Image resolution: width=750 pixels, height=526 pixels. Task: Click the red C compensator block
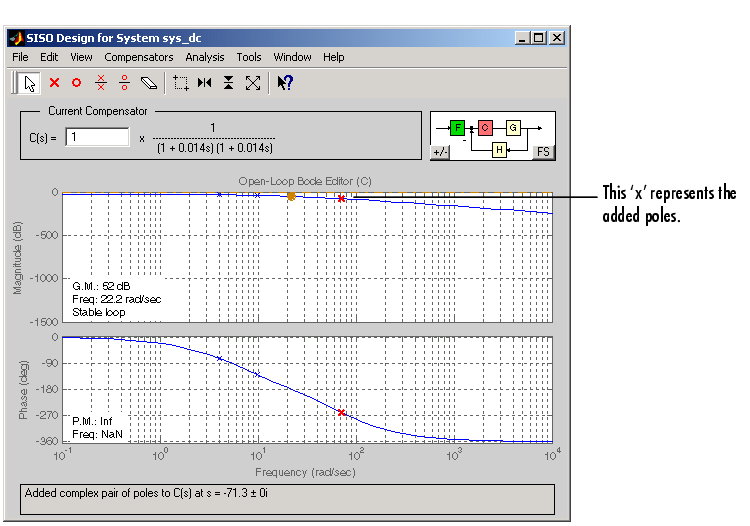(485, 128)
